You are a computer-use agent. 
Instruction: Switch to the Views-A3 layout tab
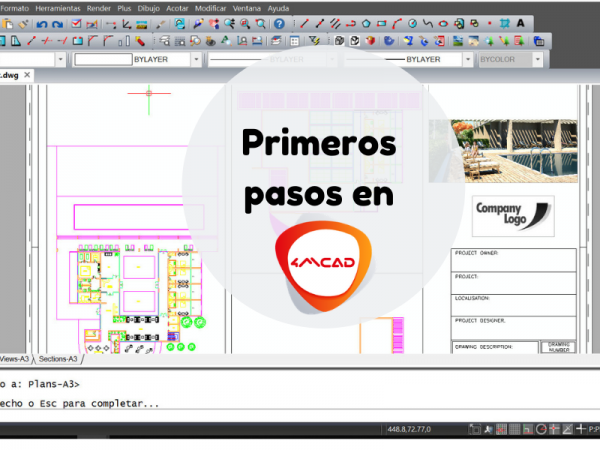point(14,359)
